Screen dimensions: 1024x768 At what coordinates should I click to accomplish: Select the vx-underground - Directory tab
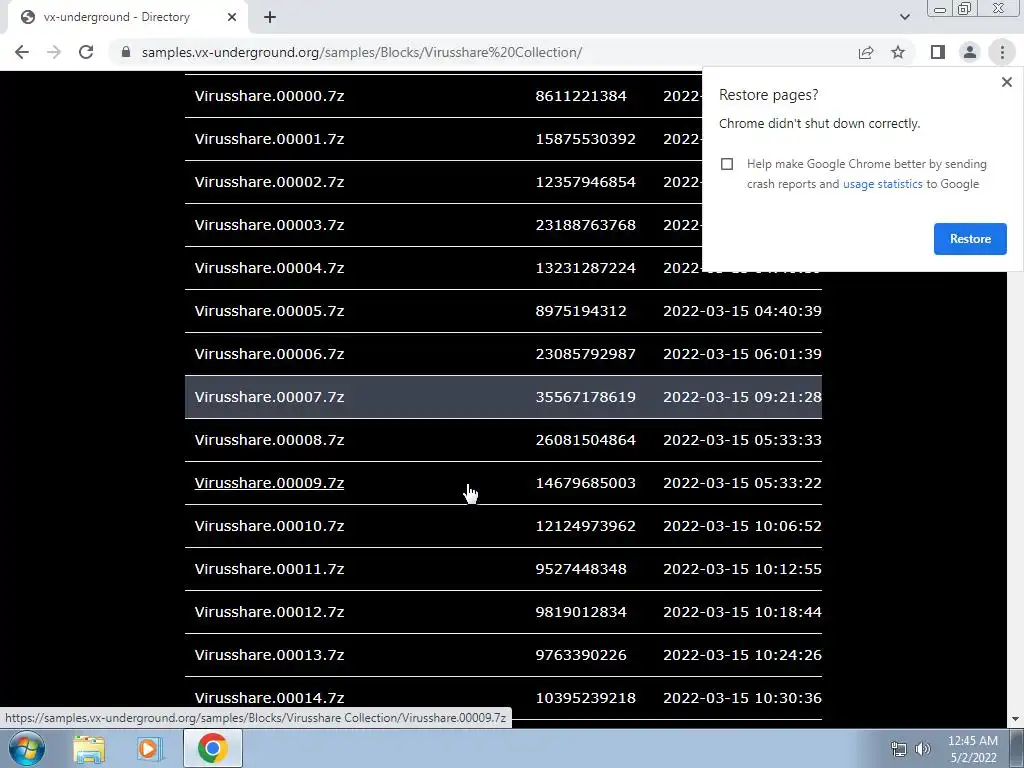tap(127, 18)
